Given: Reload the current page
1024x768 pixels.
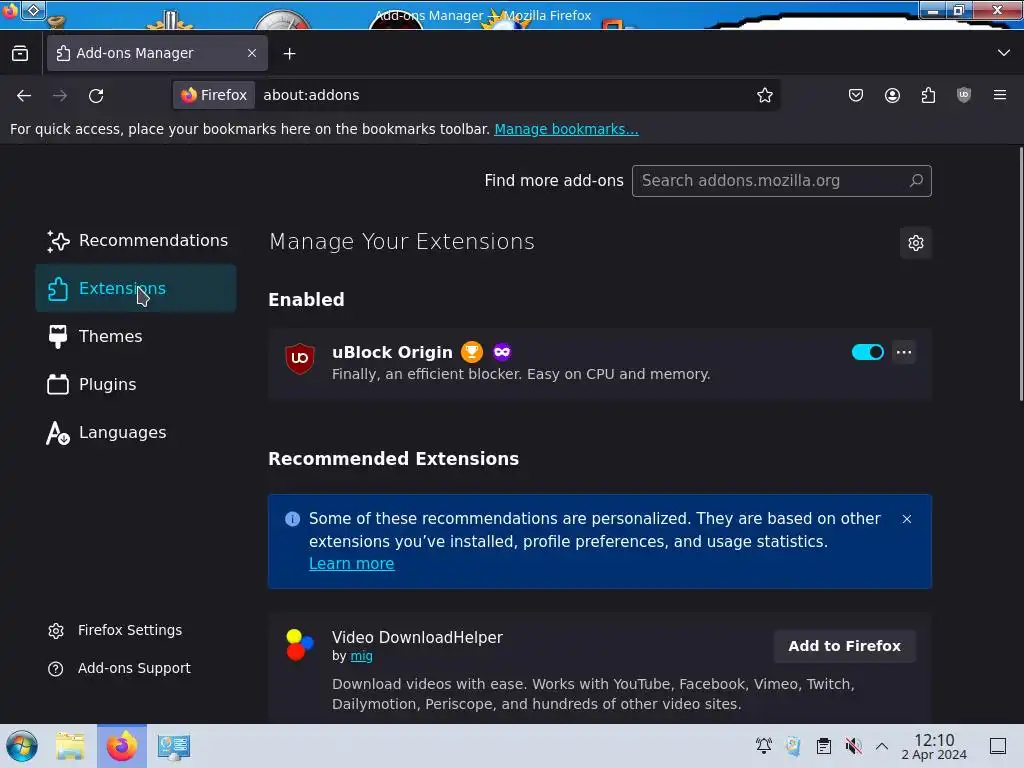Looking at the screenshot, I should click(96, 95).
